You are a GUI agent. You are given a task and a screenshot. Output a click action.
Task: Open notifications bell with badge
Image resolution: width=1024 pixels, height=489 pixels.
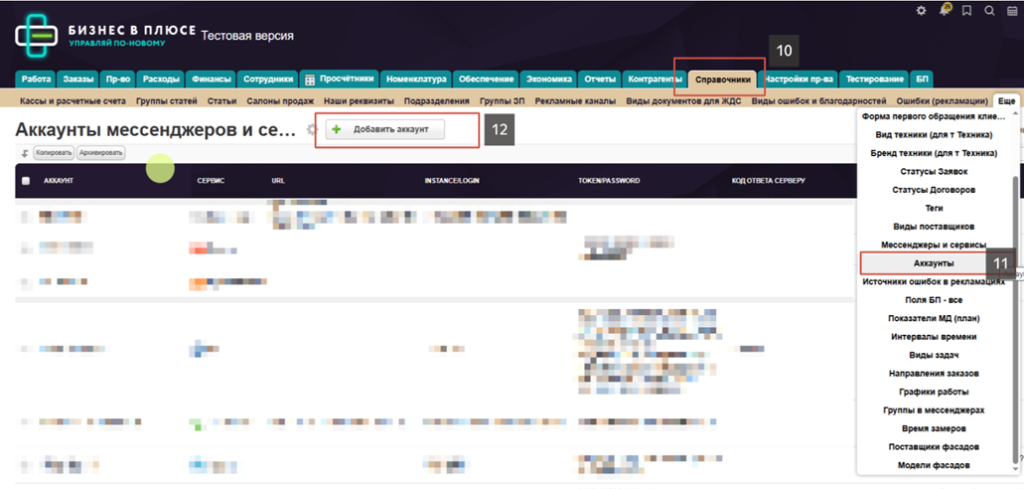pos(945,11)
